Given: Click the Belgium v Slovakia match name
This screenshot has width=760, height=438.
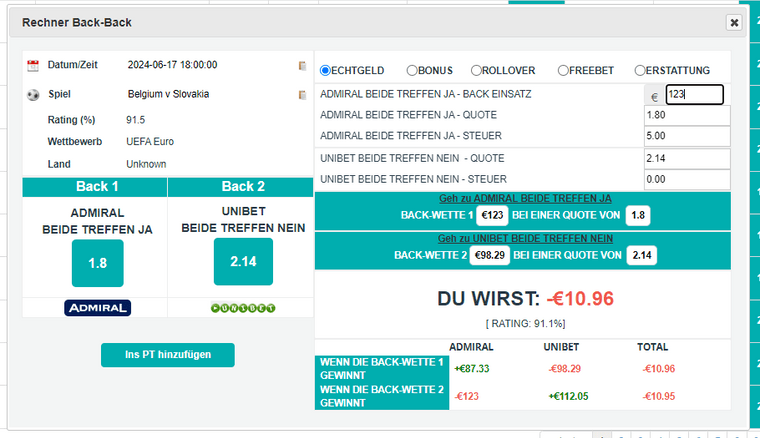Looking at the screenshot, I should pos(168,94).
